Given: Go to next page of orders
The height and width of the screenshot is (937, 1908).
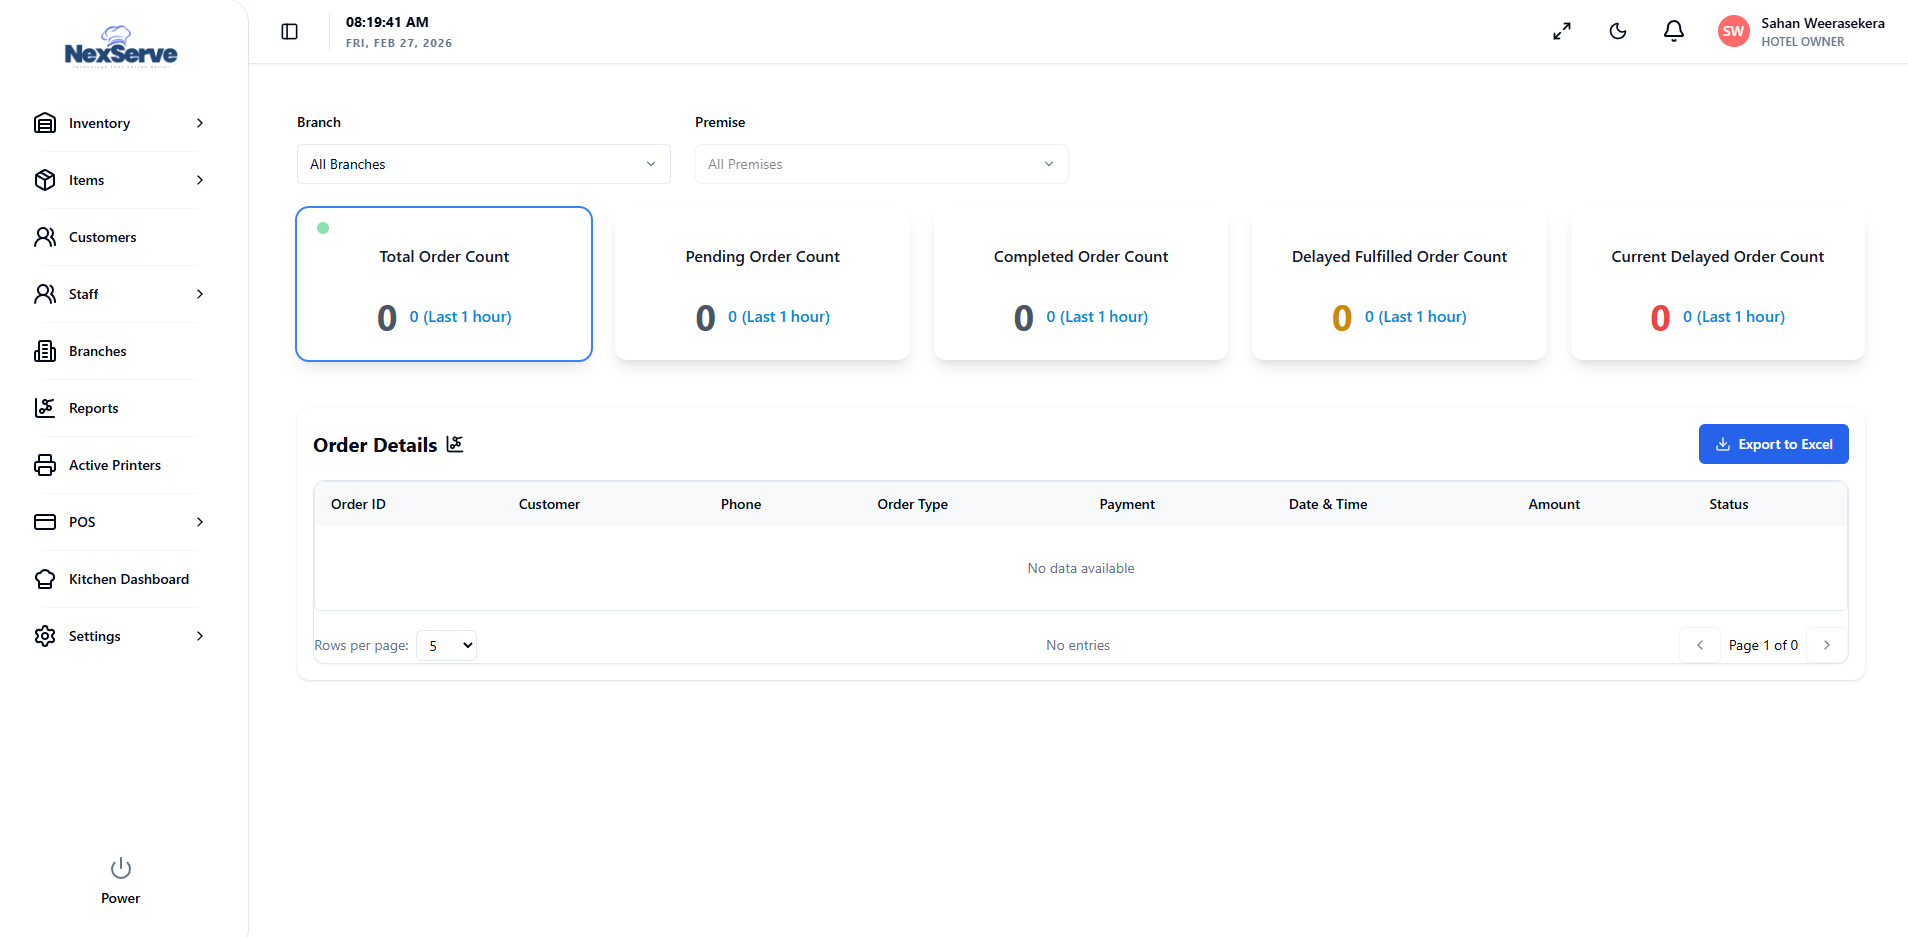Looking at the screenshot, I should [1827, 645].
